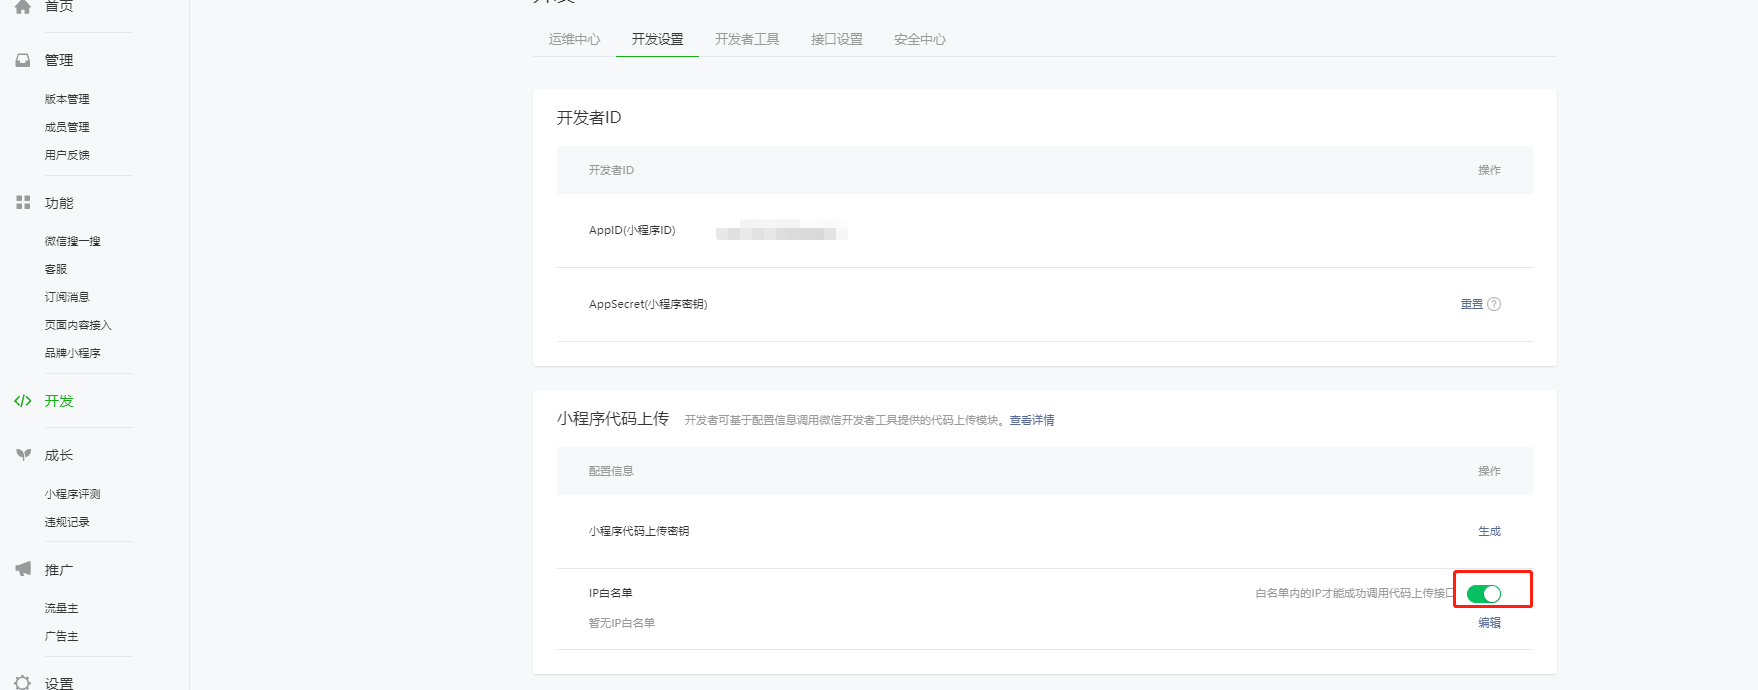The width and height of the screenshot is (1758, 690).
Task: Click 生成 to create upload key
Action: pos(1489,531)
